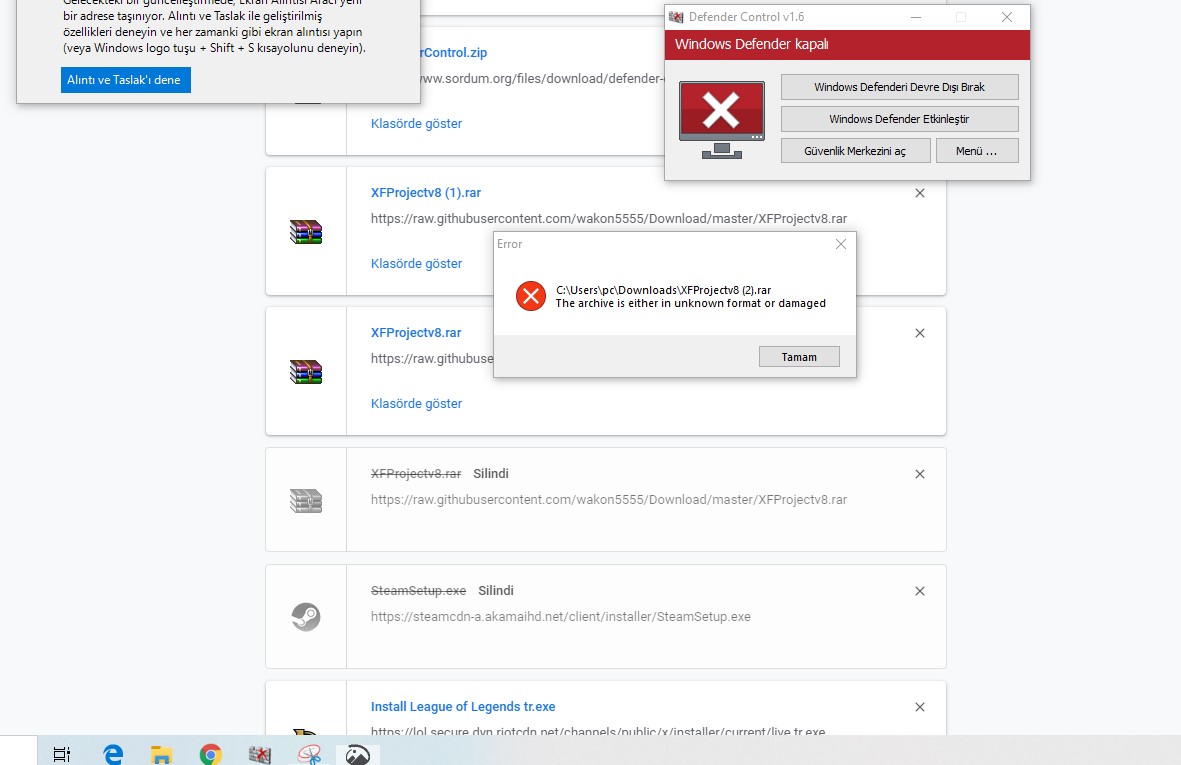This screenshot has height=765, width=1181.
Task: Click the red error icon in dialog
Action: (x=531, y=296)
